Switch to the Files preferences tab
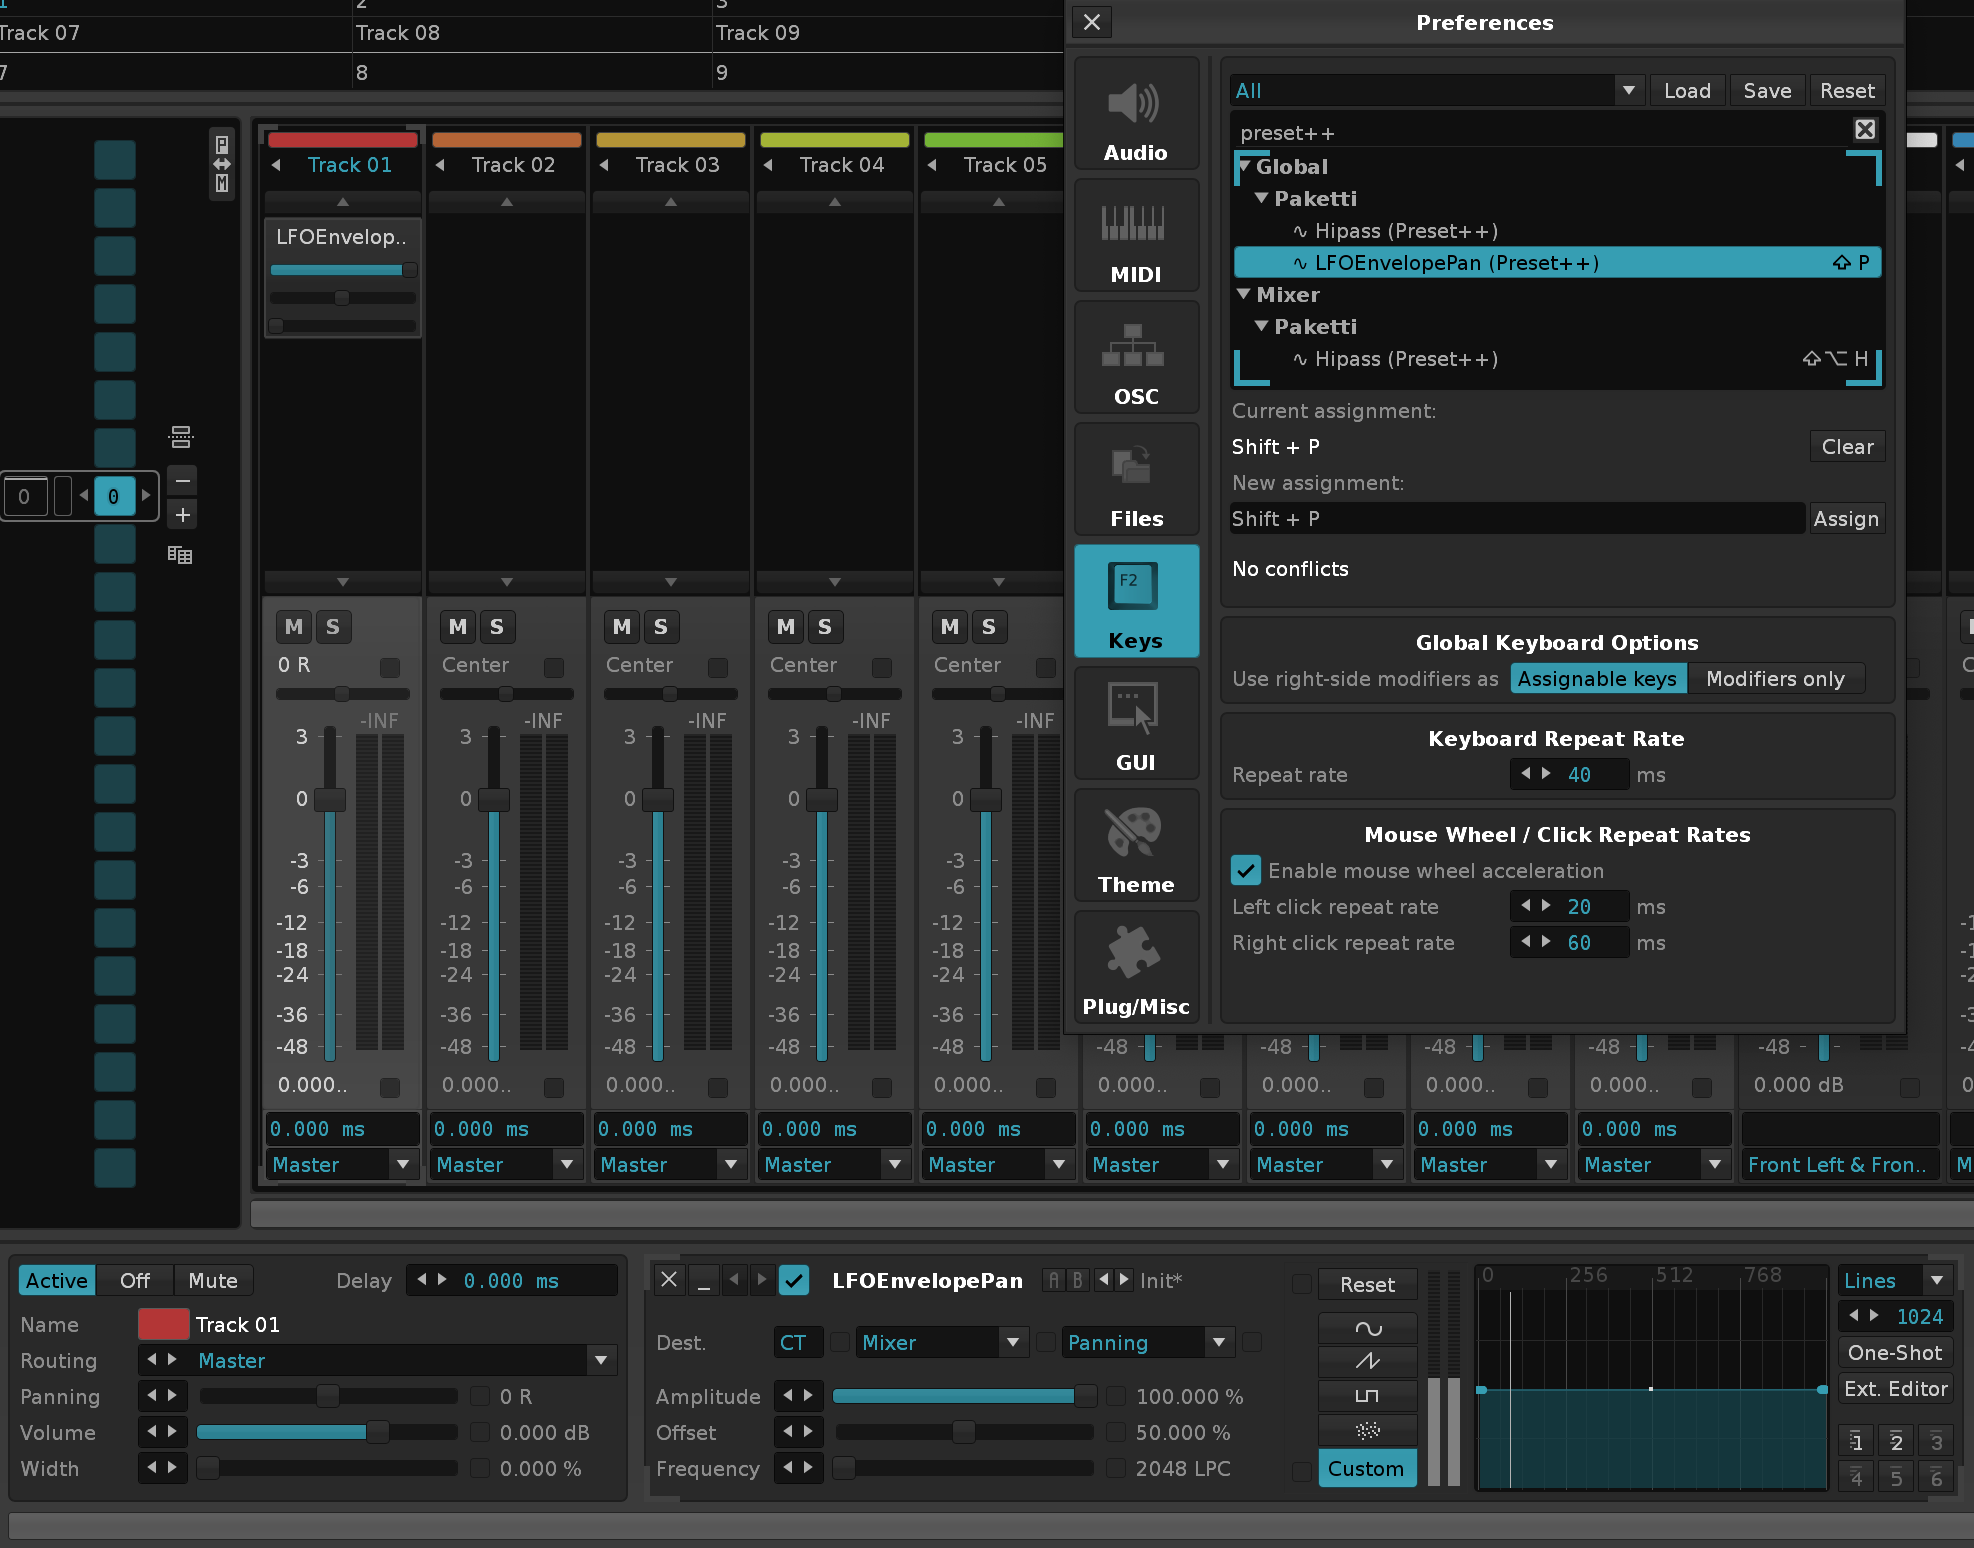 point(1136,480)
